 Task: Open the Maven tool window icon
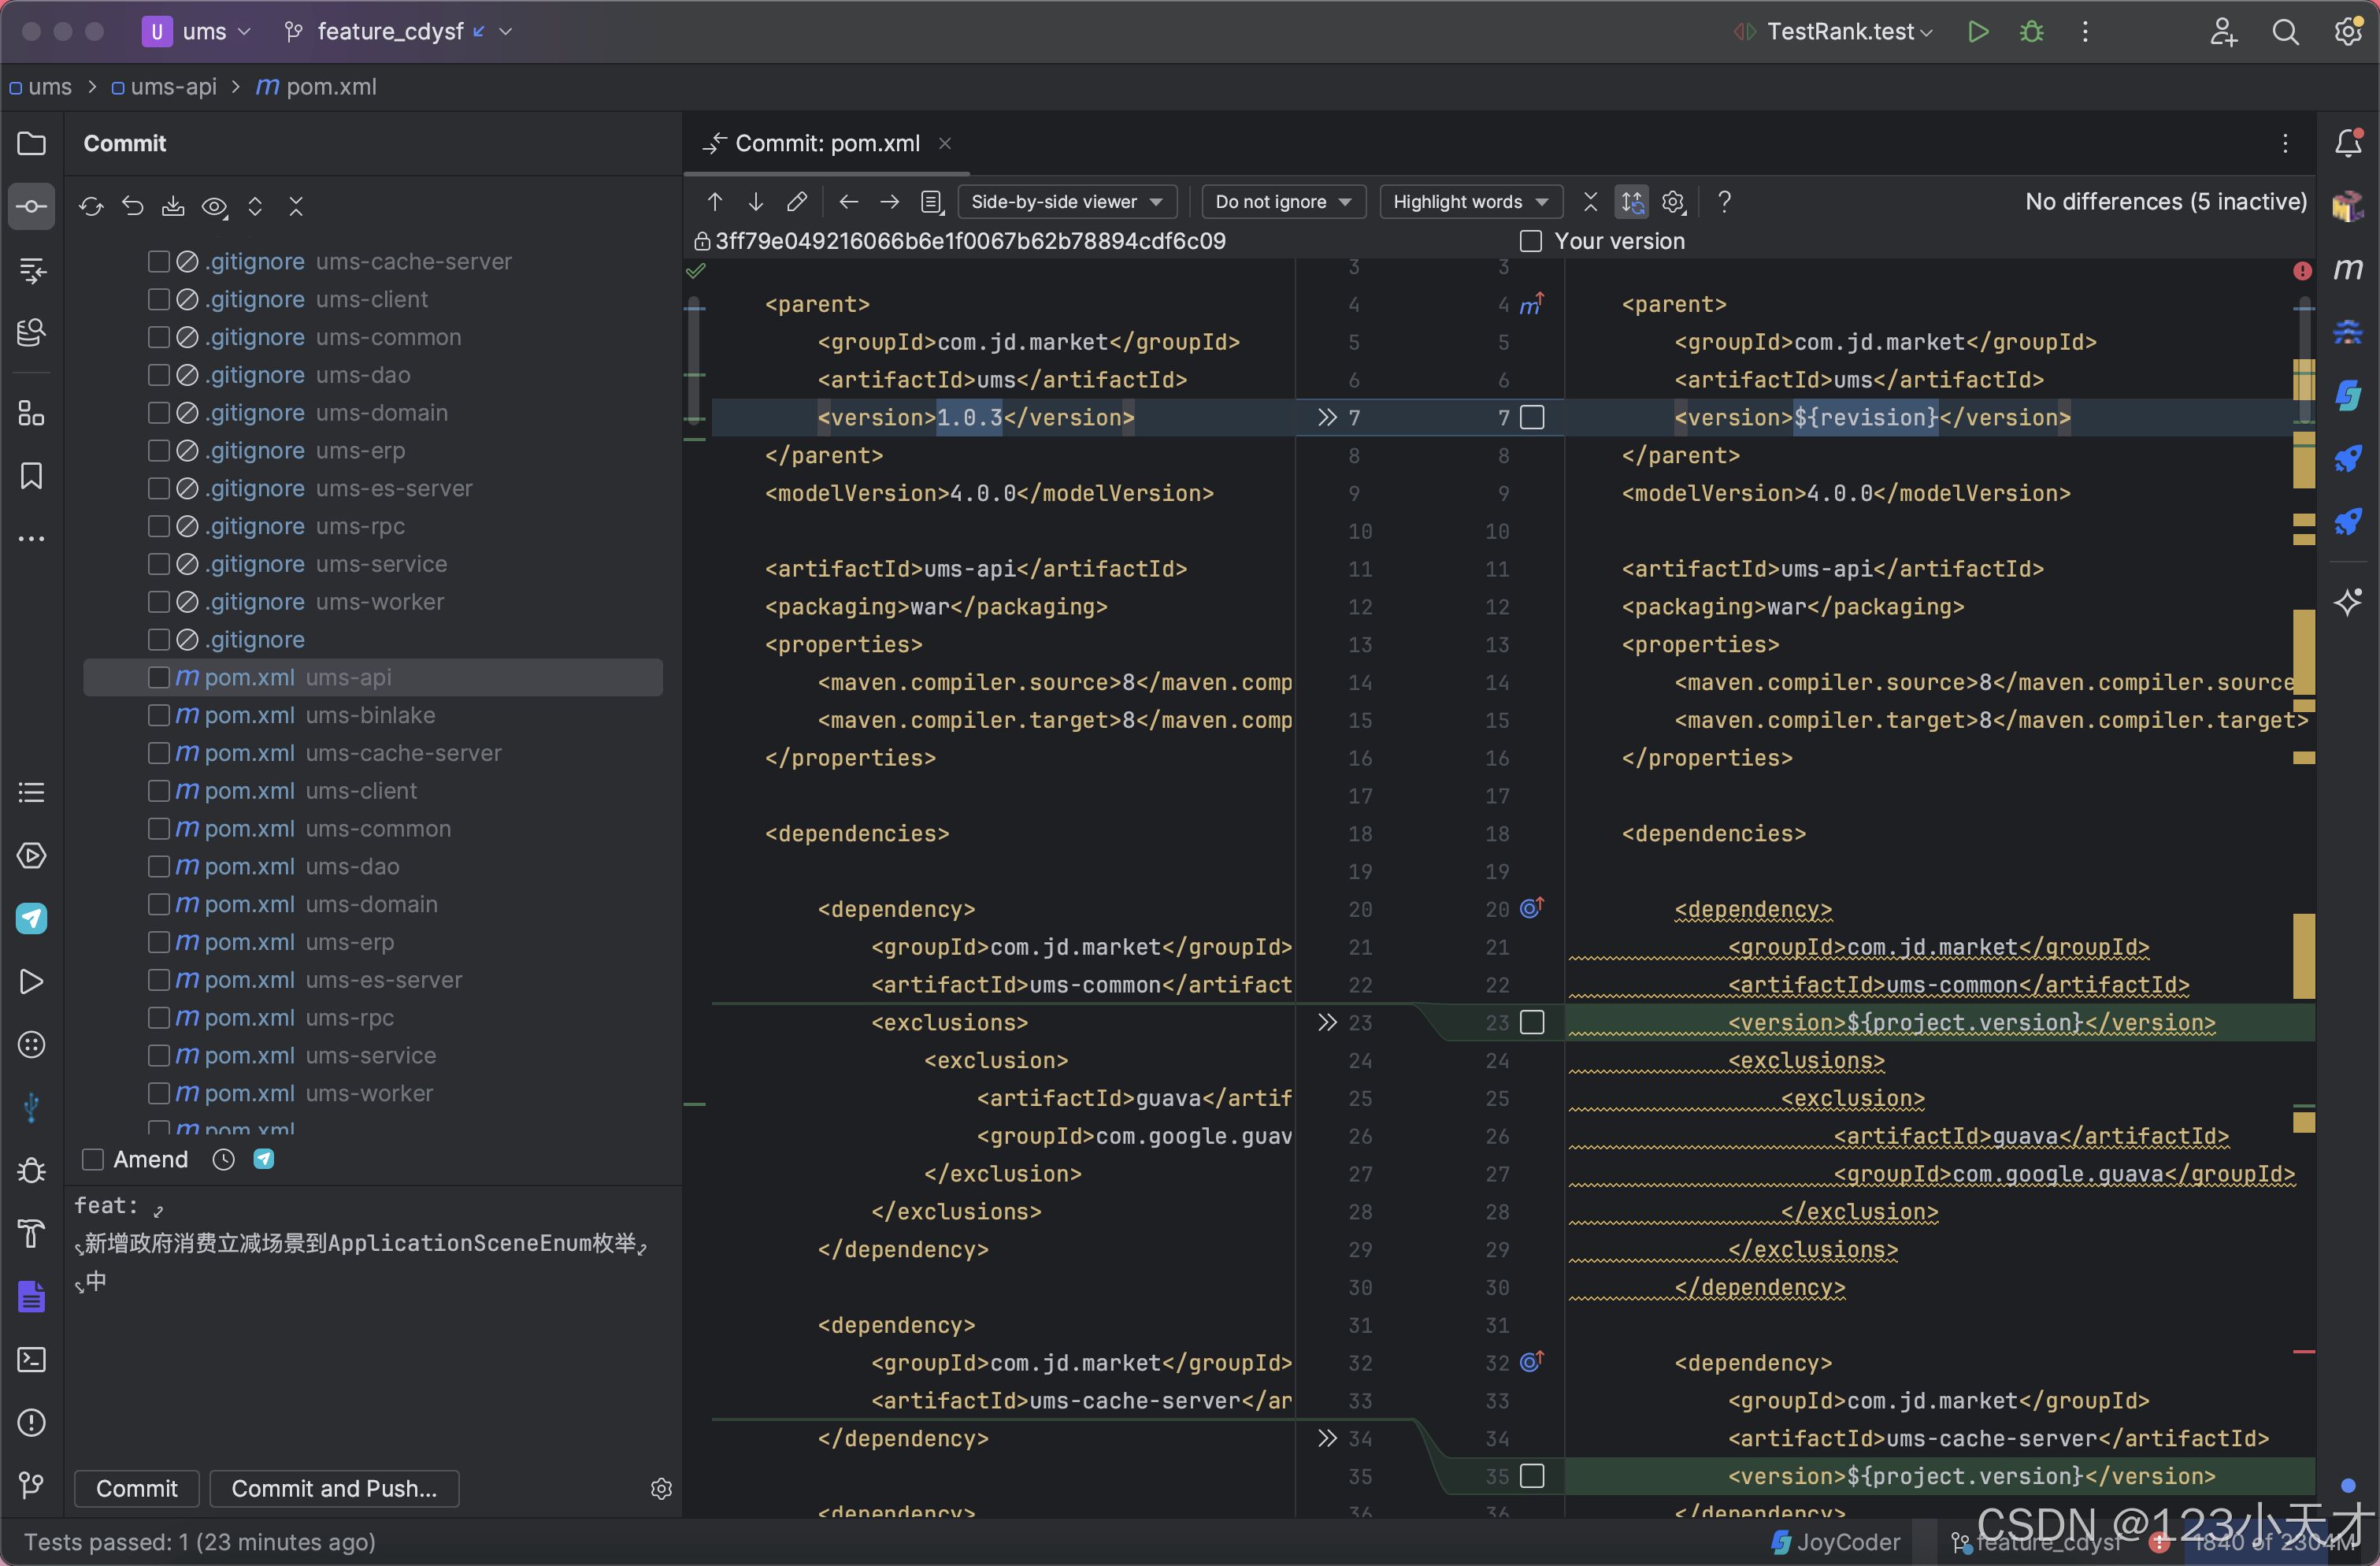tap(2348, 269)
